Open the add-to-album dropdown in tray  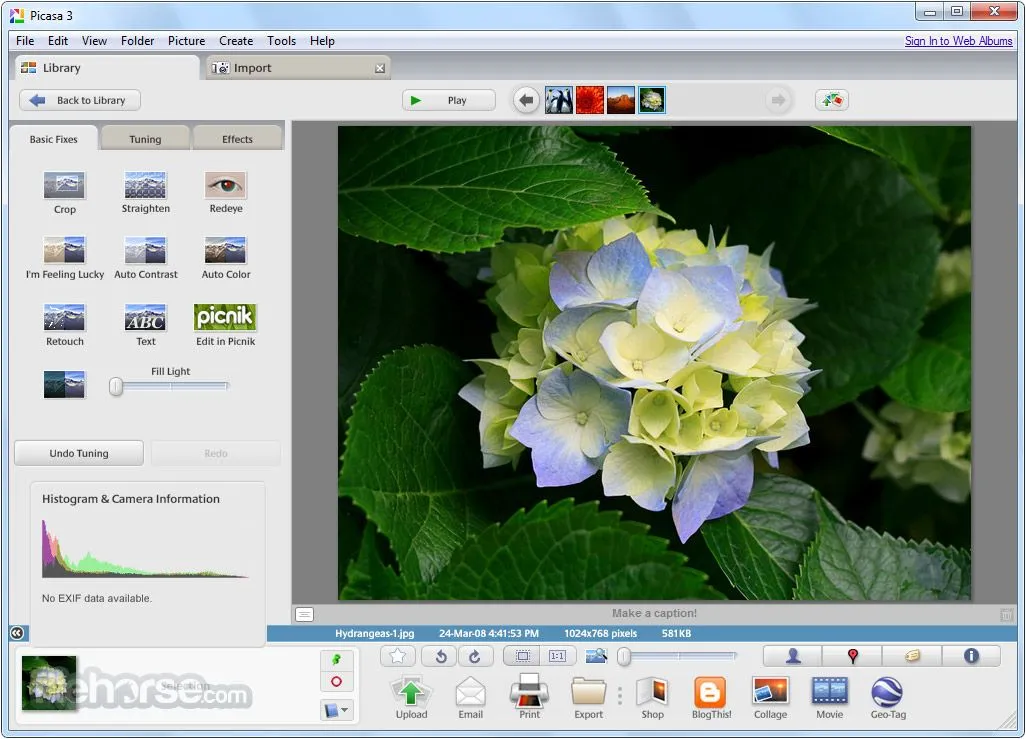point(336,710)
